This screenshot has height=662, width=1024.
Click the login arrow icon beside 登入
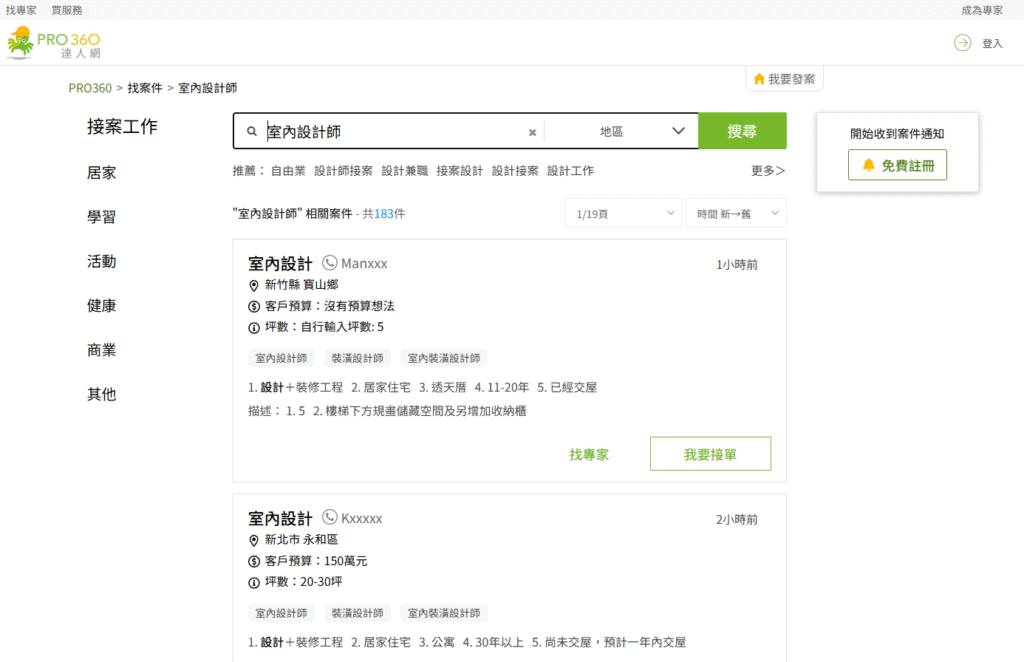coord(962,43)
